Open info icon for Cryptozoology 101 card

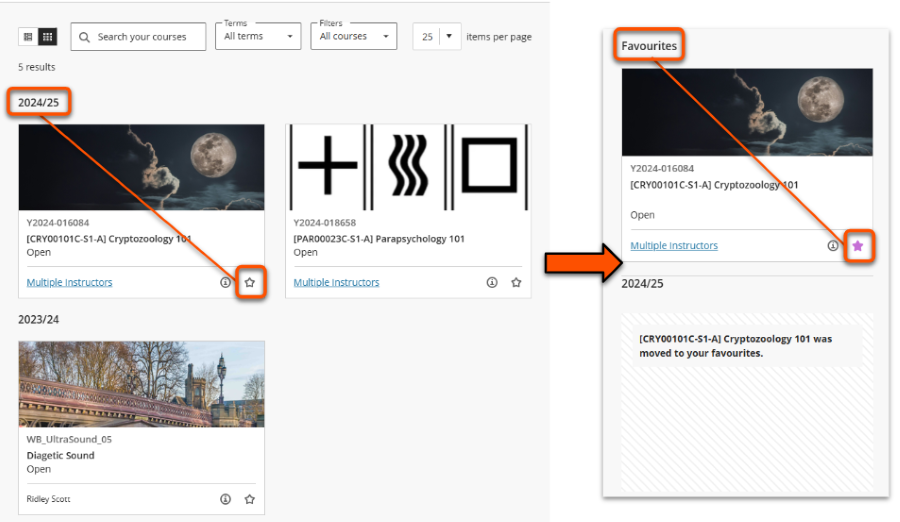225,283
